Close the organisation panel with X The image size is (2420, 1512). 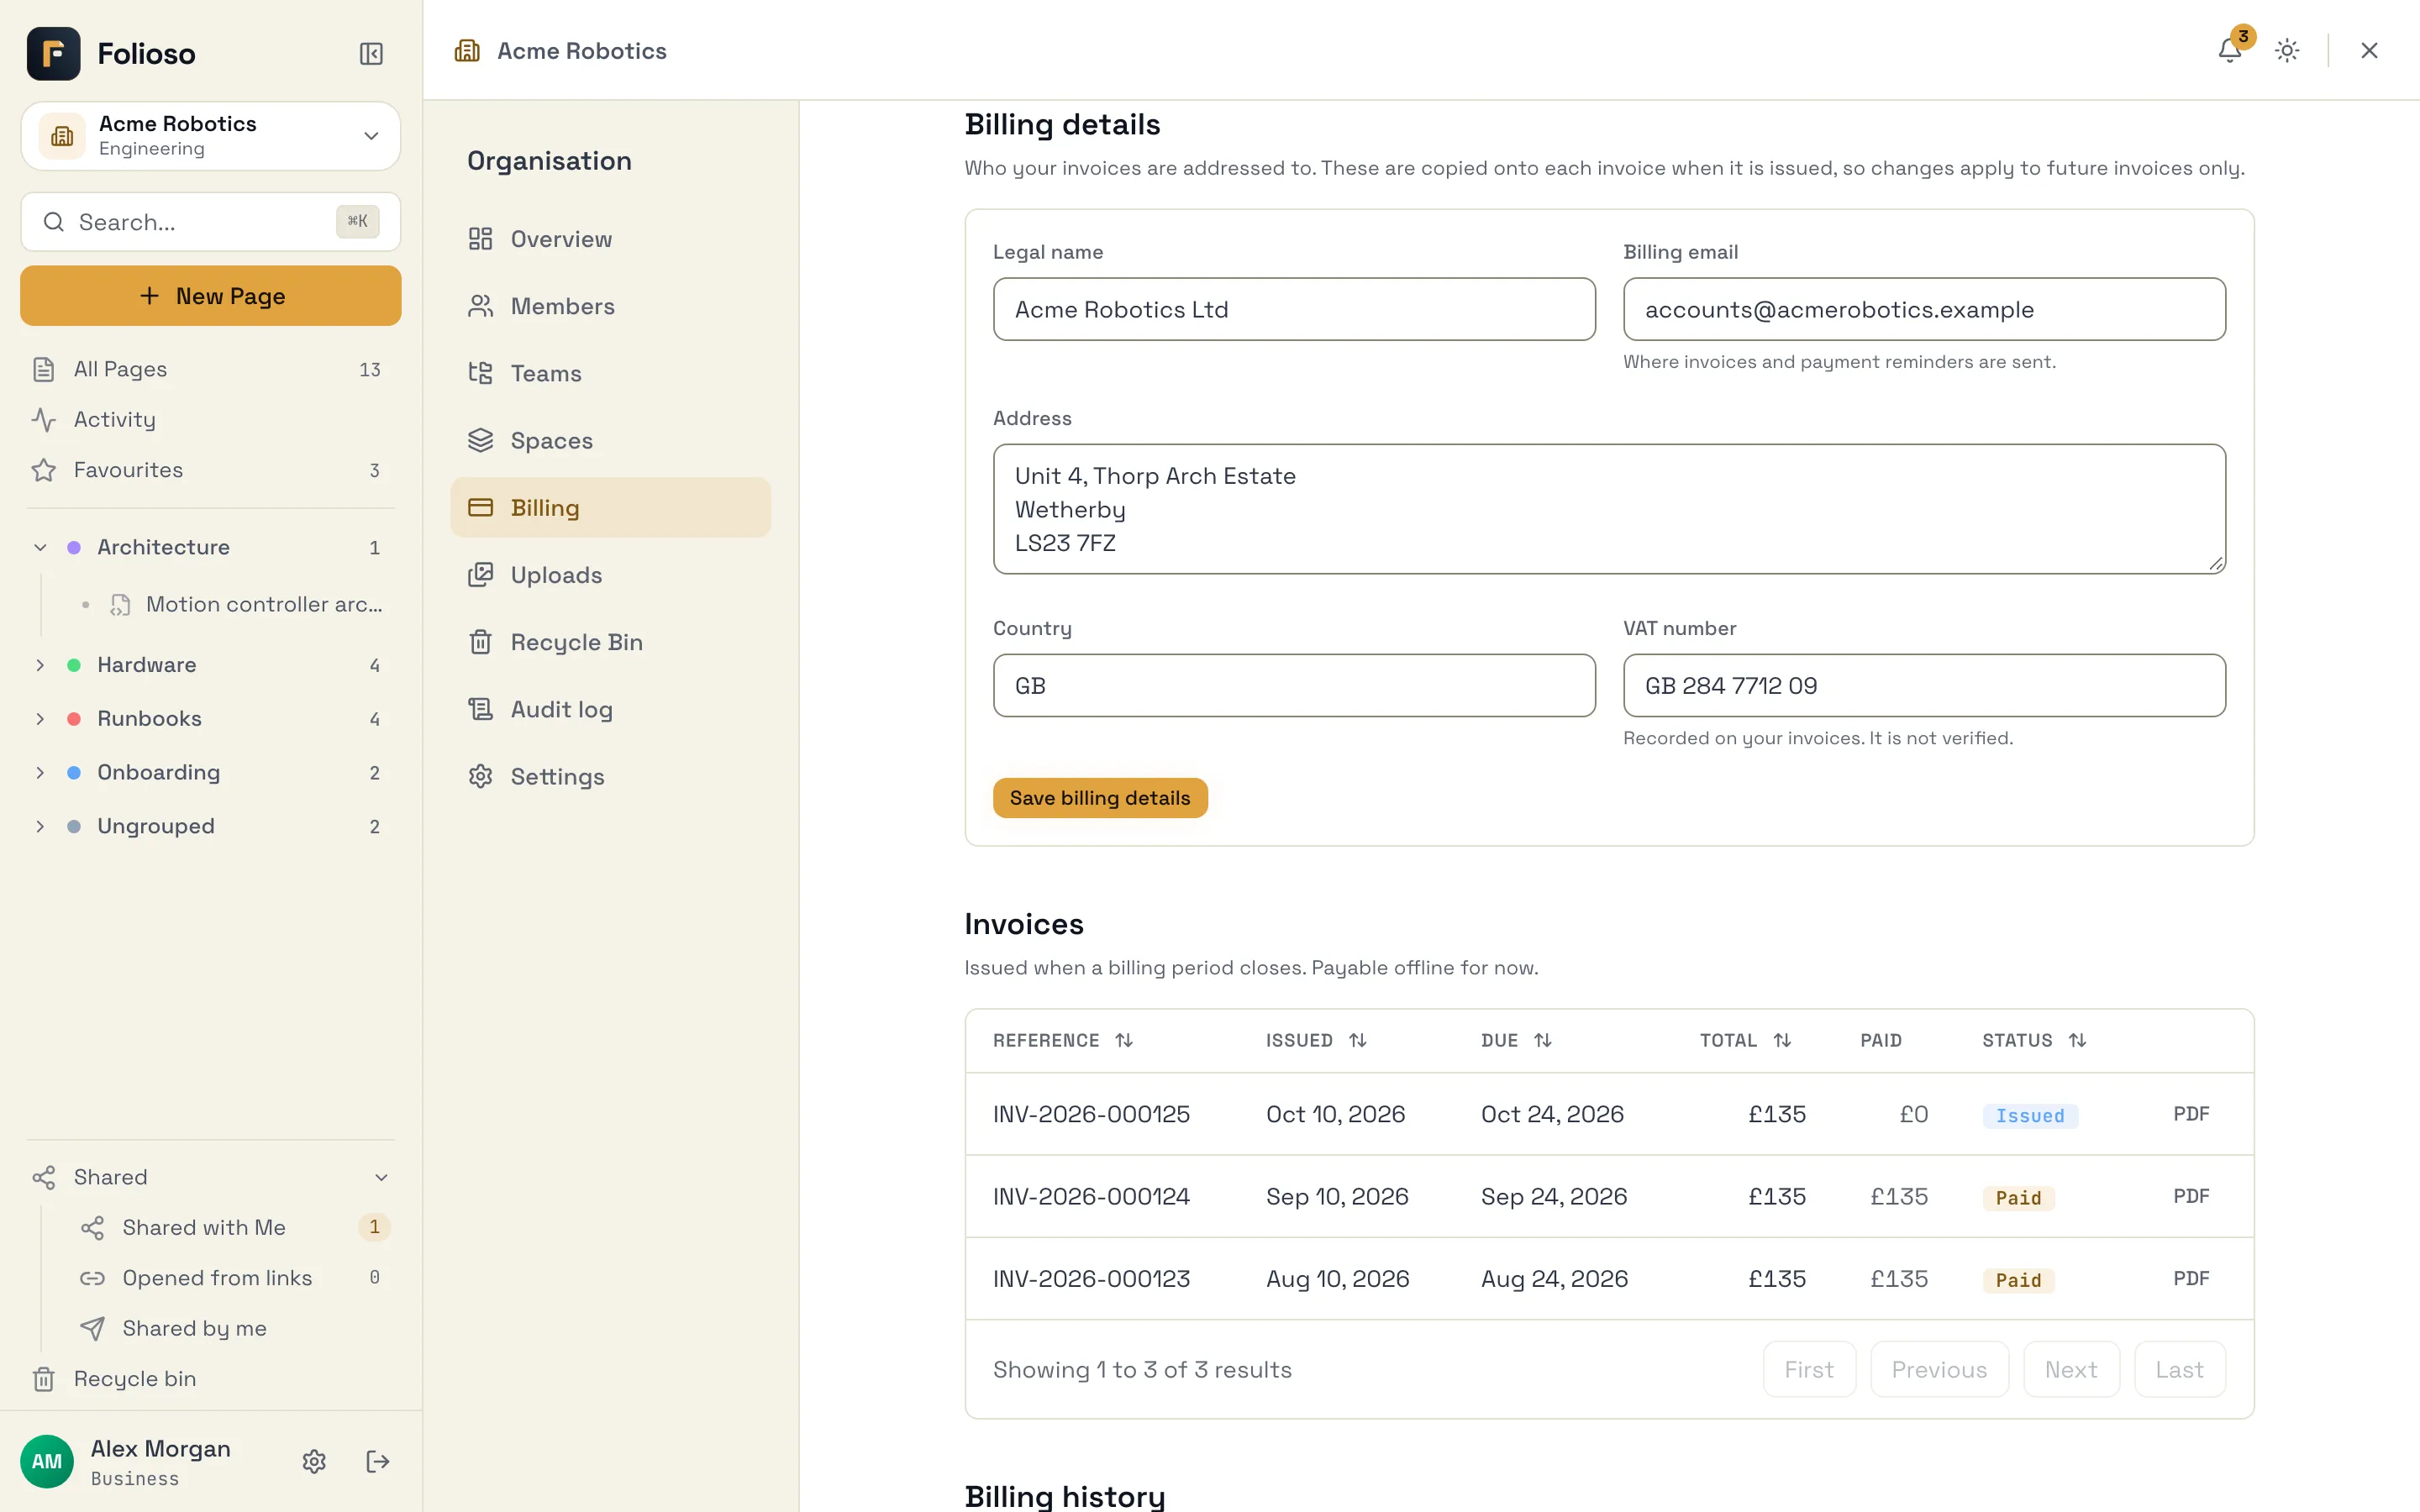click(x=2369, y=50)
